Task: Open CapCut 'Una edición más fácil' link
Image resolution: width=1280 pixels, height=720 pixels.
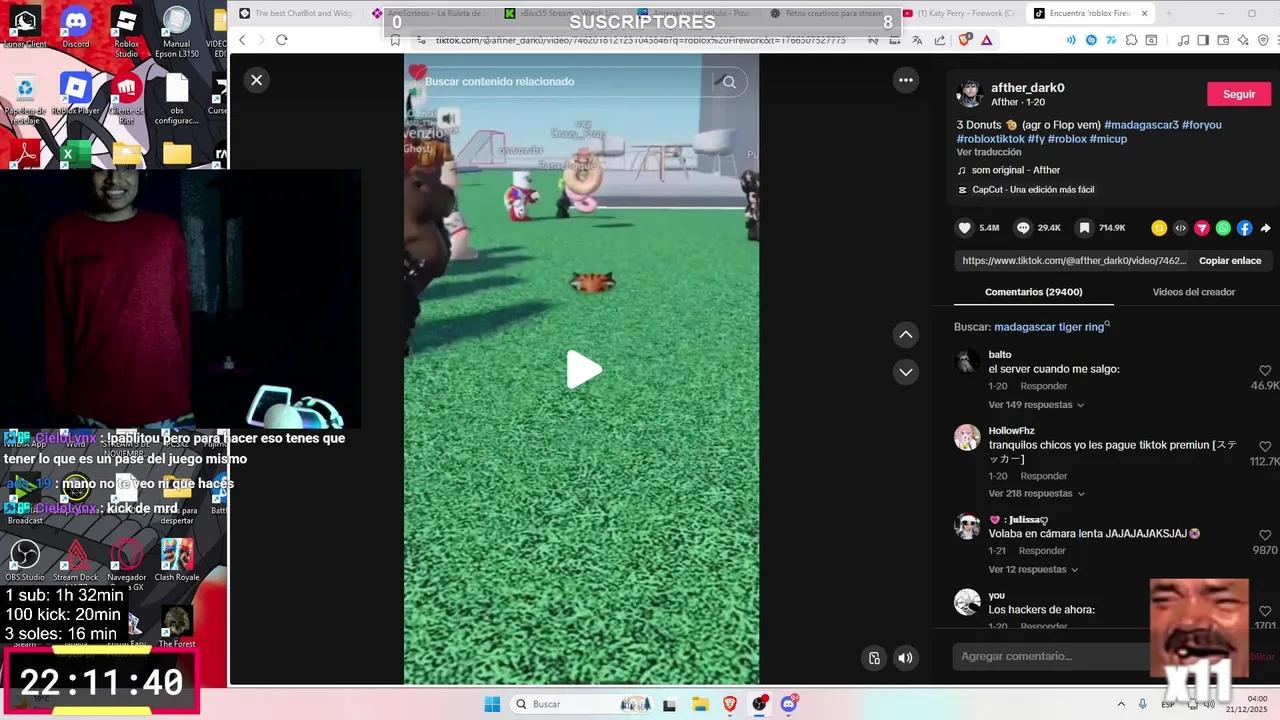Action: click(1026, 190)
